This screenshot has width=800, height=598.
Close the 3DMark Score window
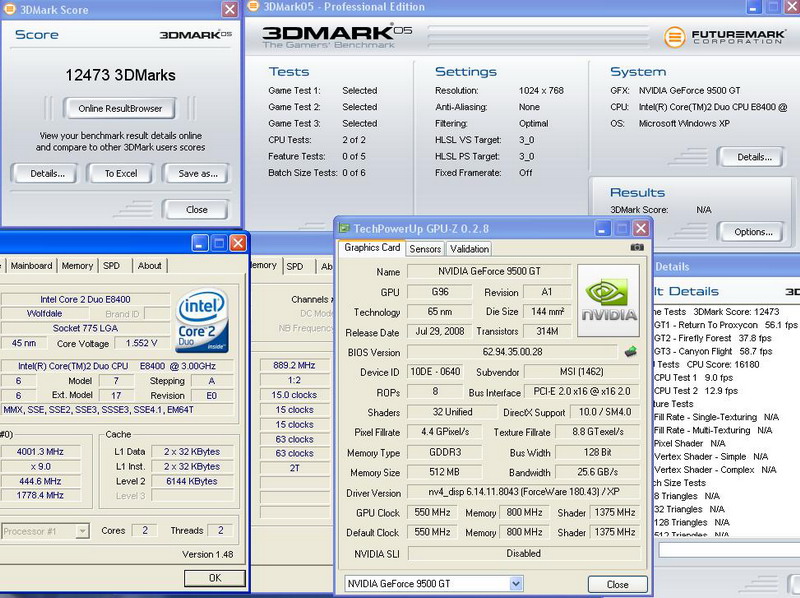[230, 9]
